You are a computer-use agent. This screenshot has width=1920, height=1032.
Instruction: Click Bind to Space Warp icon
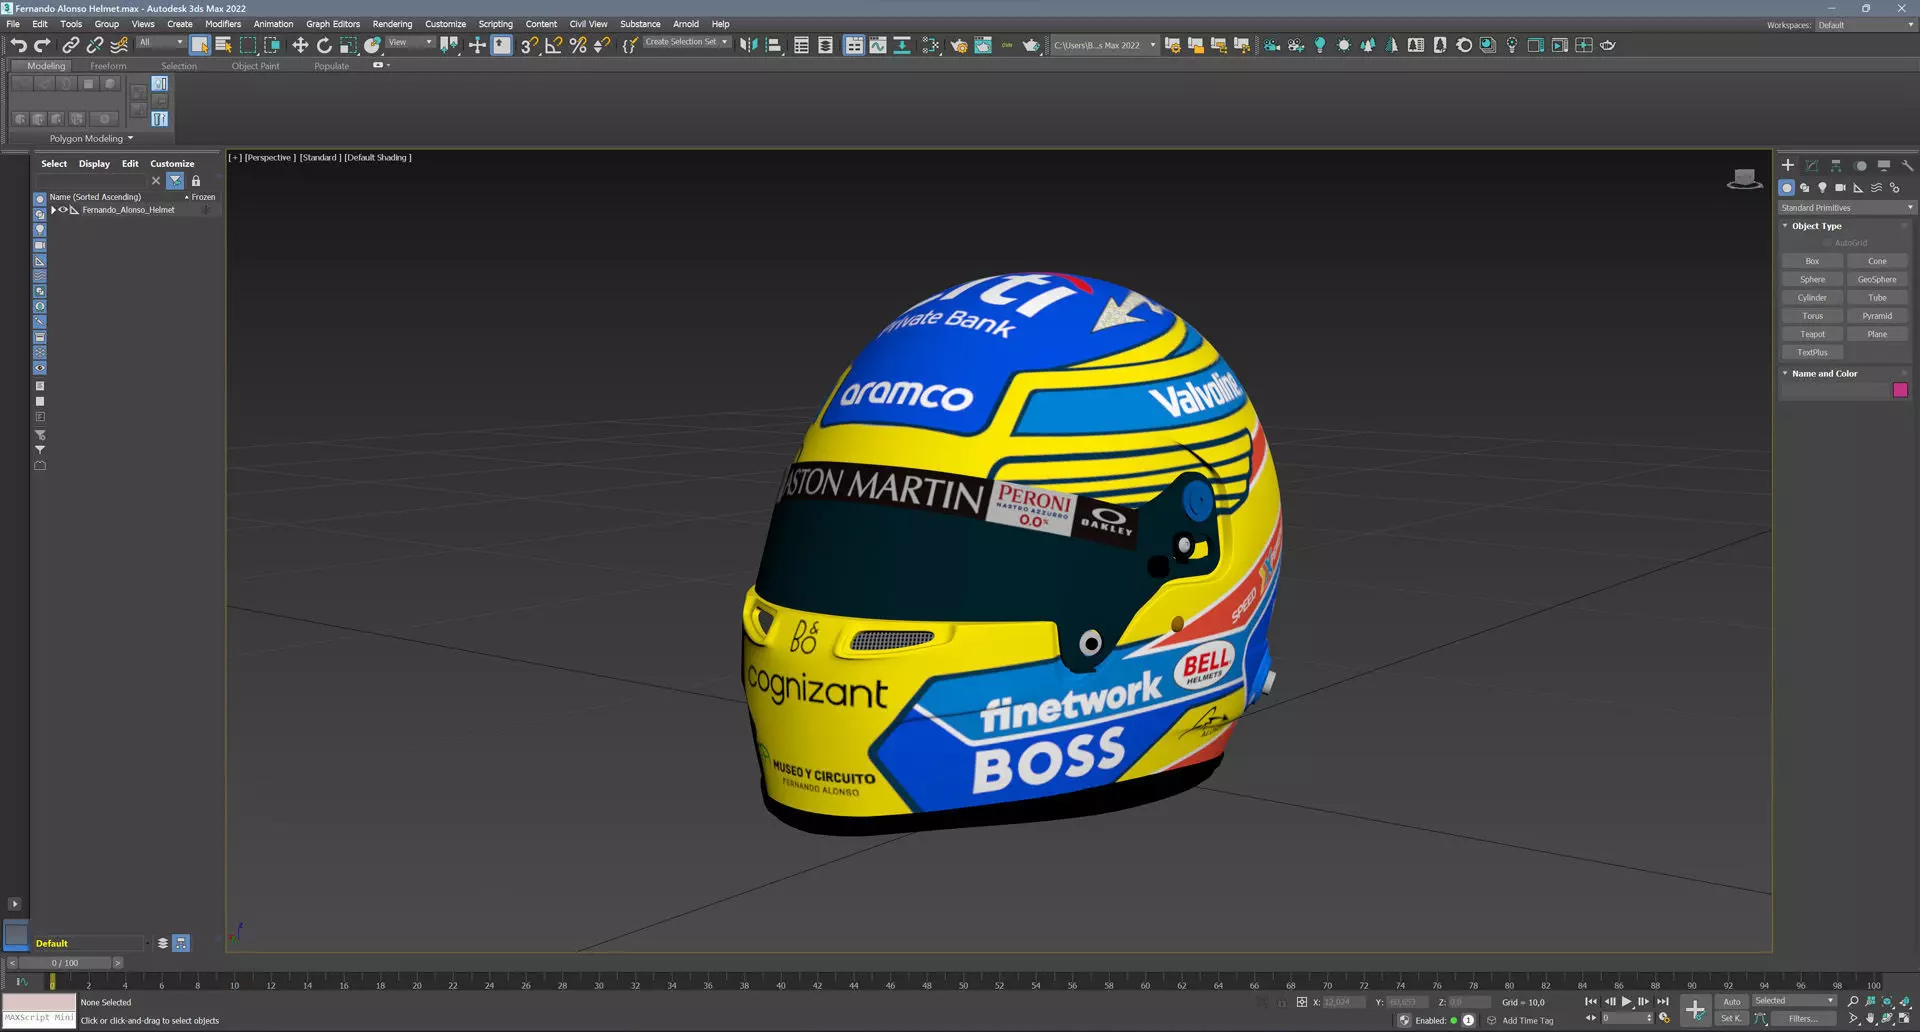click(119, 45)
